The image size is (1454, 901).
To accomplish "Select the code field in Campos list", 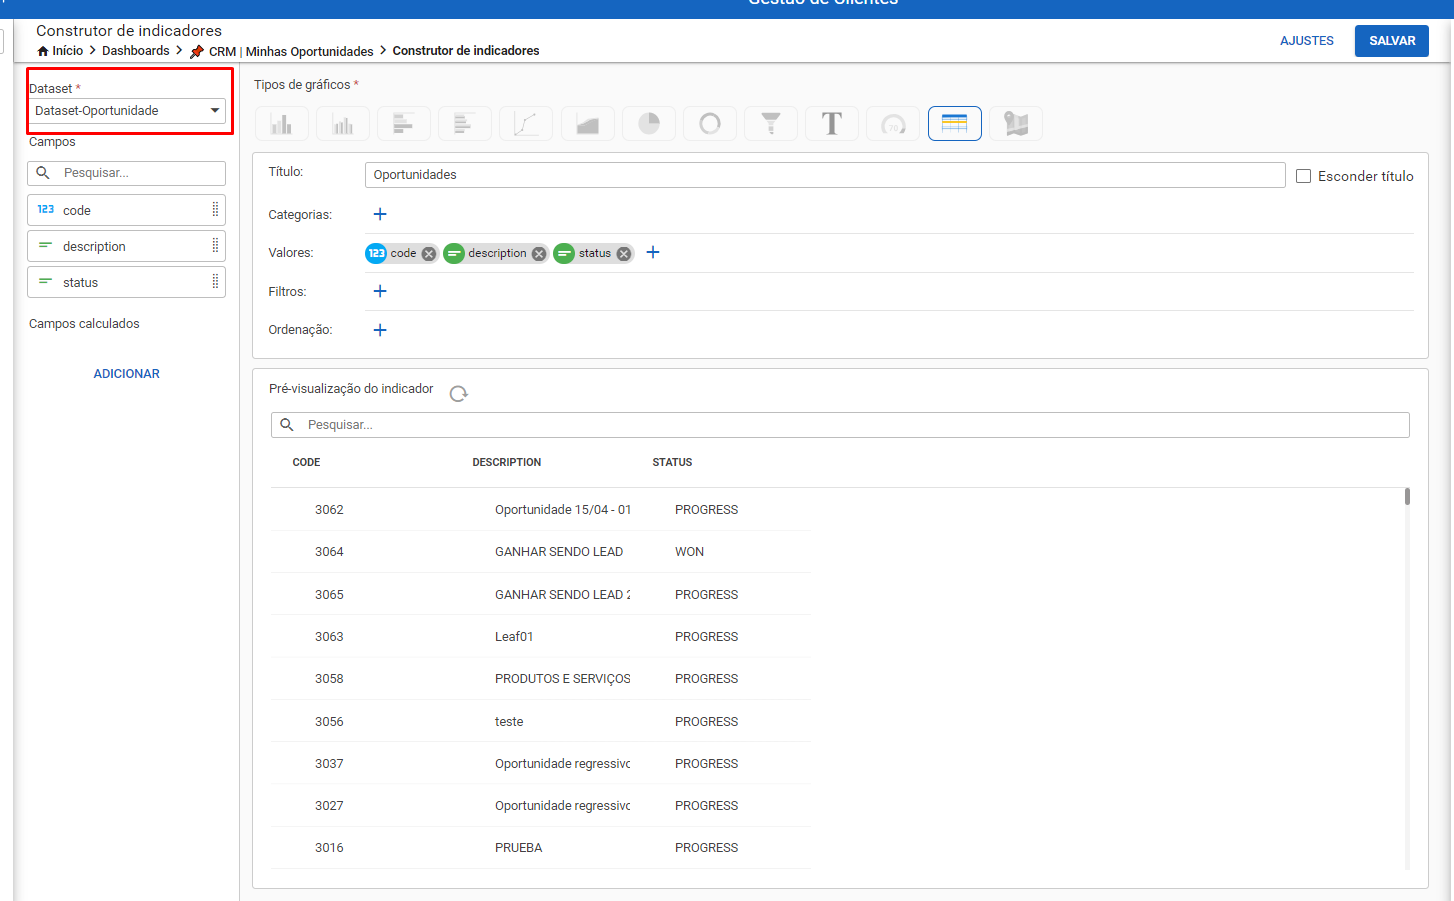I will tap(127, 210).
